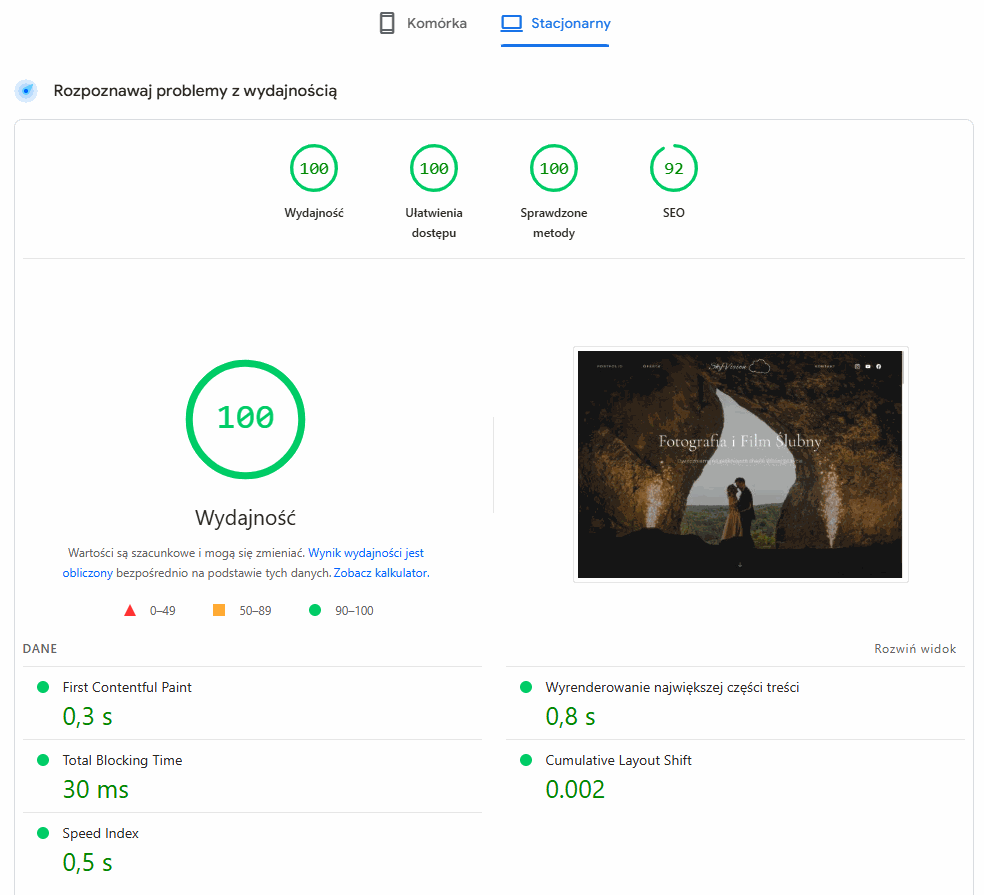Click the 0,8 s value

click(570, 717)
